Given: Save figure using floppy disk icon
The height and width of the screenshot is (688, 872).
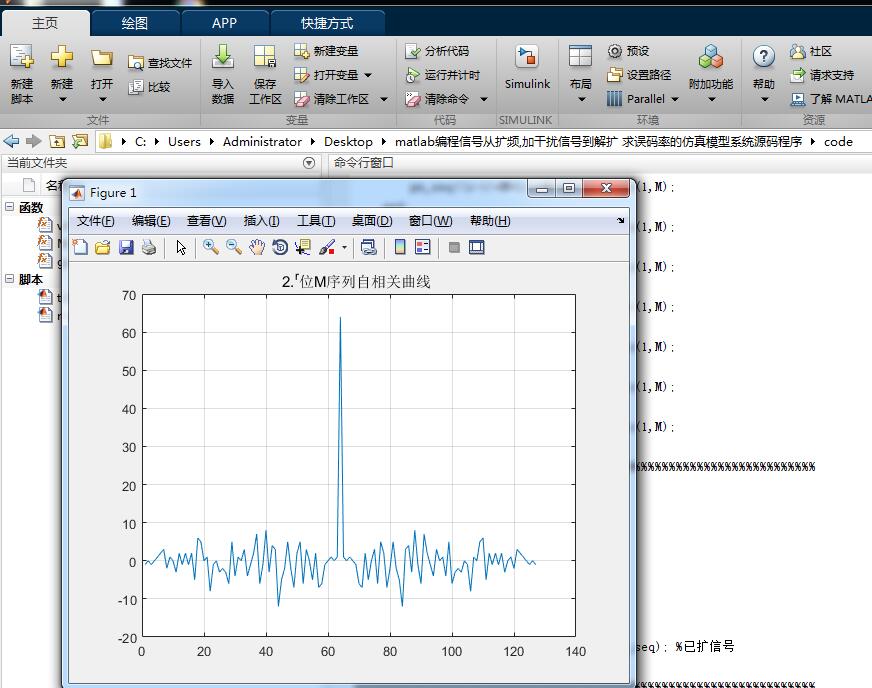Looking at the screenshot, I should click(x=126, y=247).
